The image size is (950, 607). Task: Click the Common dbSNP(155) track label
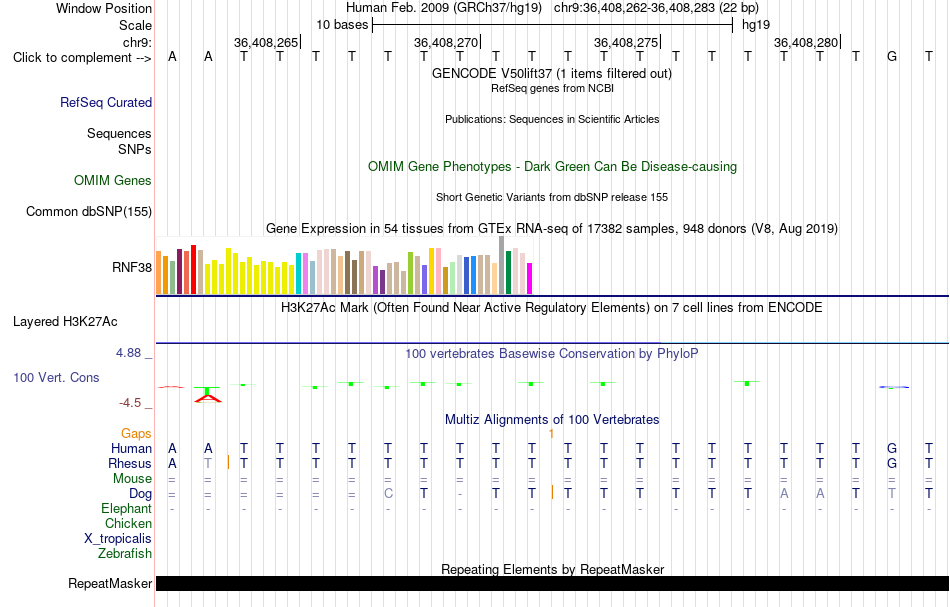pos(89,211)
